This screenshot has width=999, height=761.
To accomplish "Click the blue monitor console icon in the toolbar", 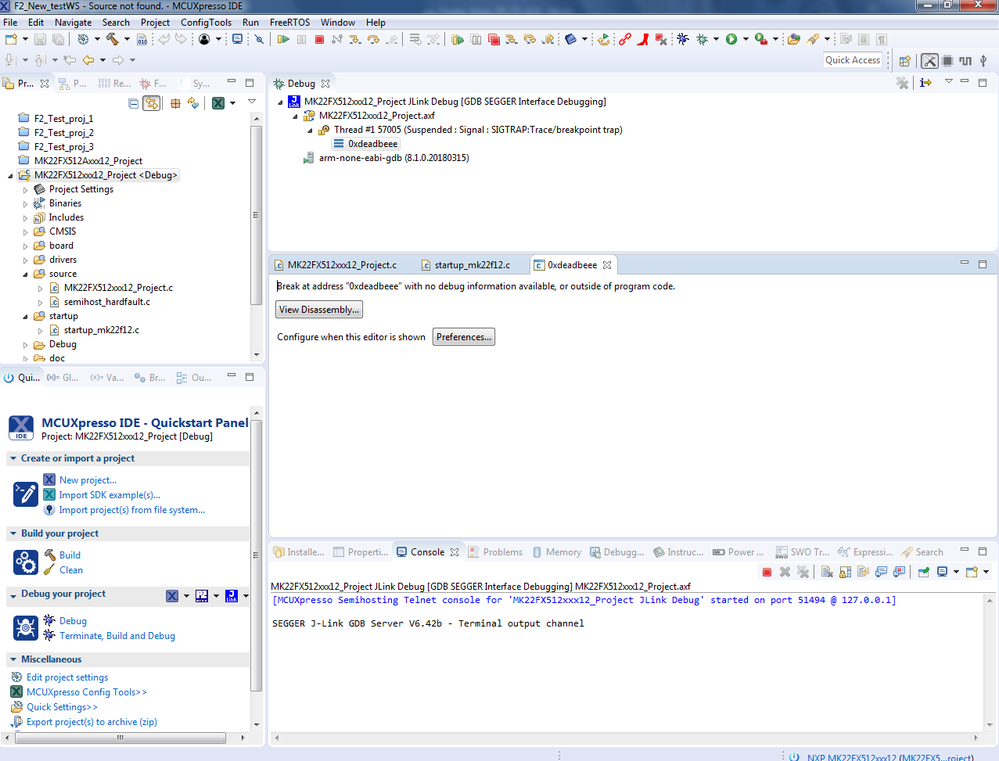I will (x=237, y=40).
